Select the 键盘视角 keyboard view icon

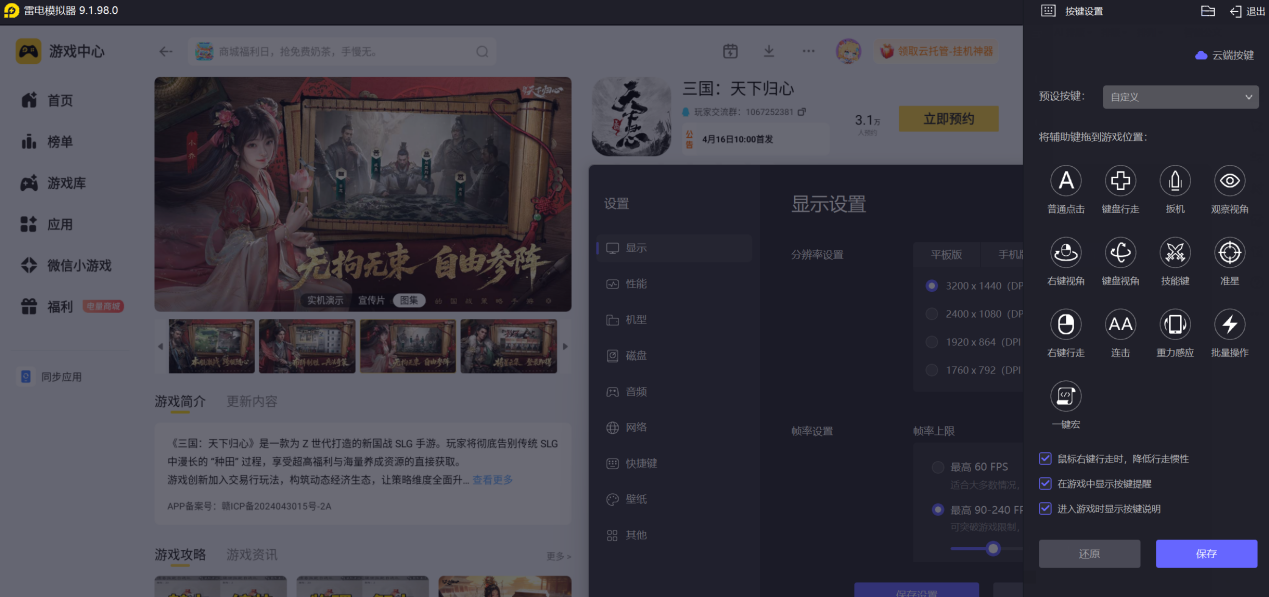click(x=1120, y=252)
